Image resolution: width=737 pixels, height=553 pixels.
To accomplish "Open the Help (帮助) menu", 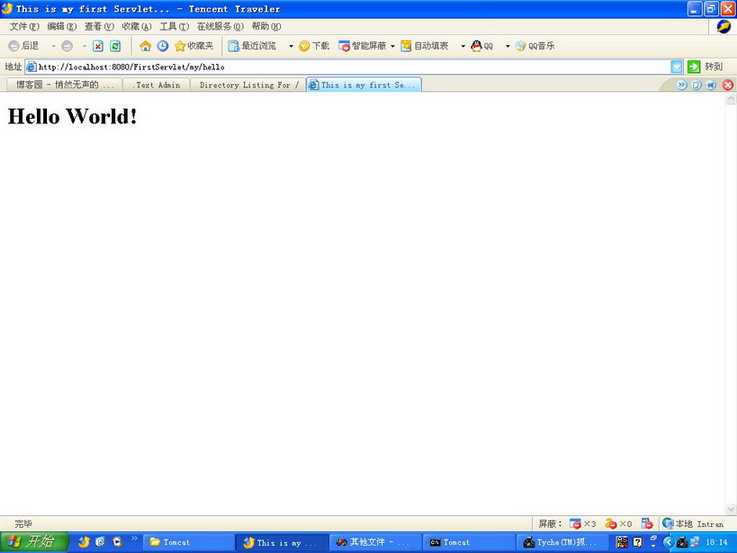I will point(266,26).
